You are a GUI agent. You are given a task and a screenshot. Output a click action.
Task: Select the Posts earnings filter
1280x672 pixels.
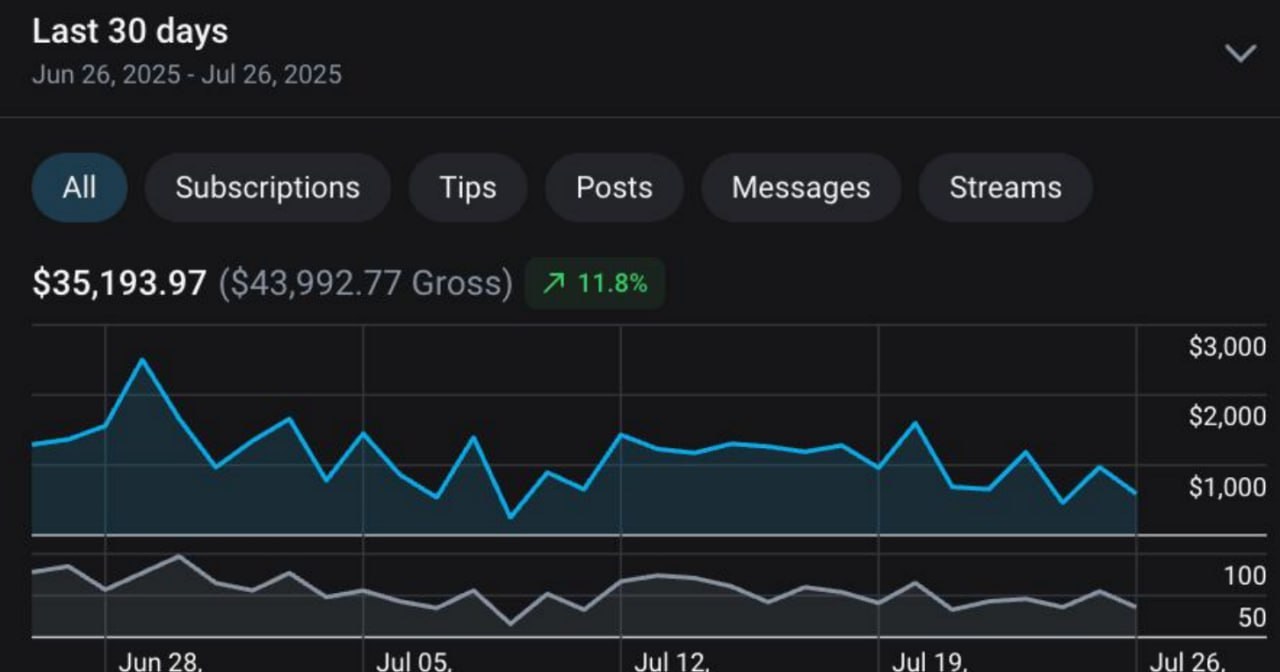pyautogui.click(x=614, y=187)
